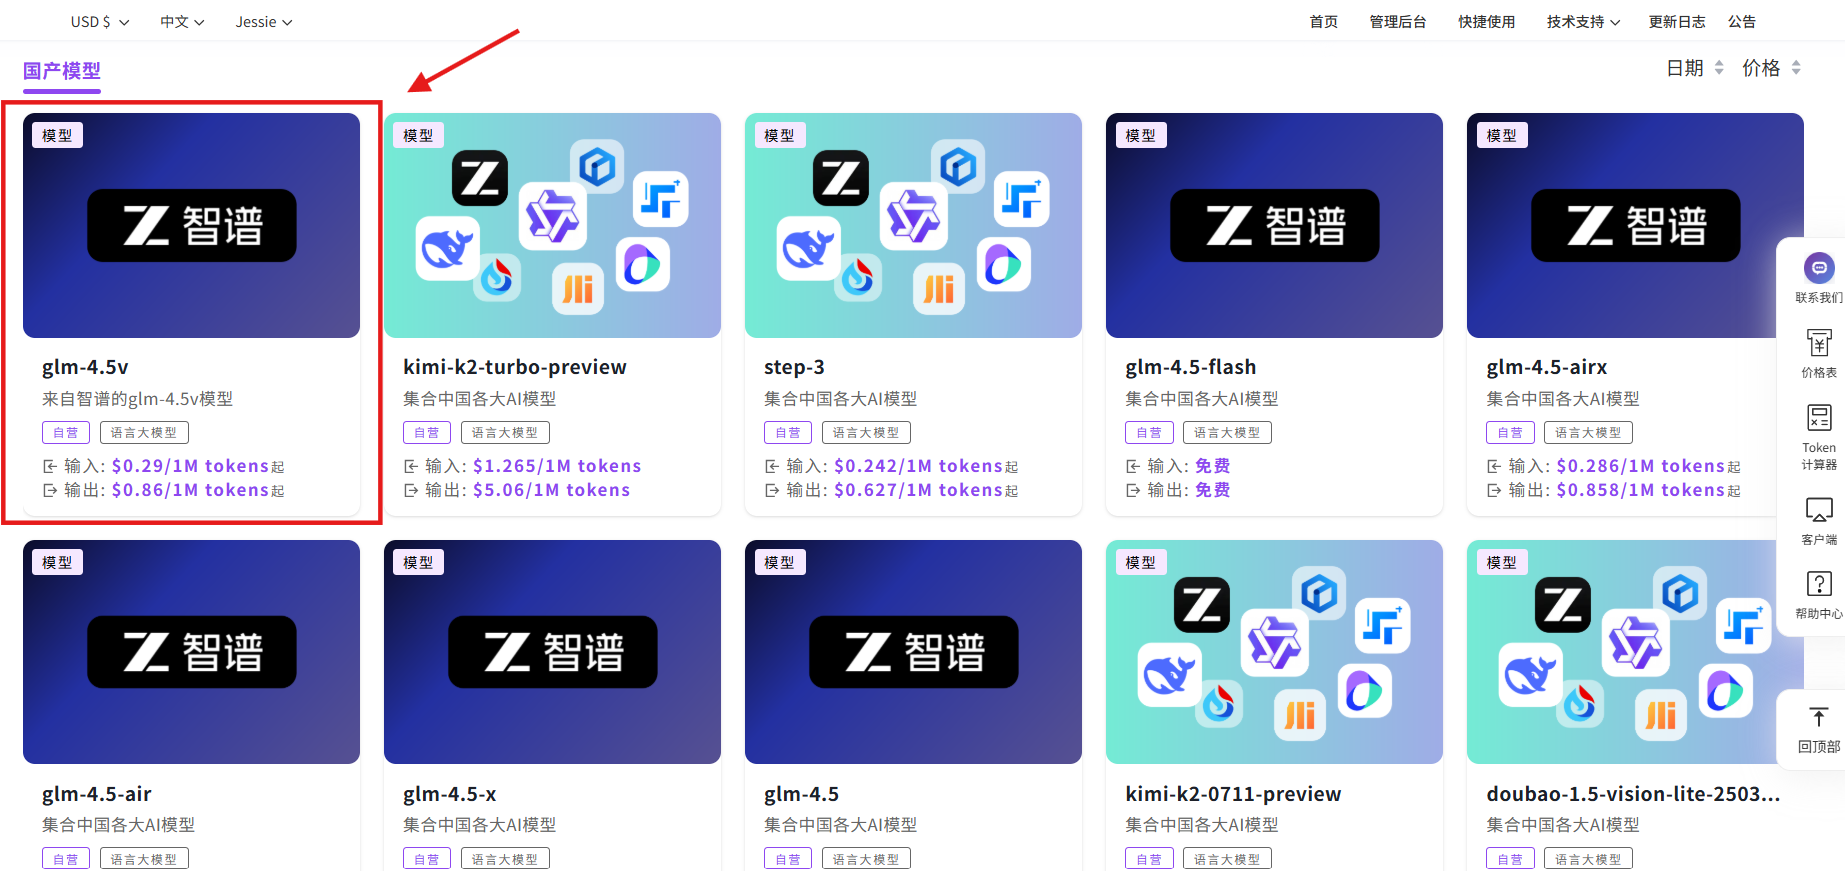Click description 来自智谱的glm-4.5v模型

pyautogui.click(x=137, y=399)
